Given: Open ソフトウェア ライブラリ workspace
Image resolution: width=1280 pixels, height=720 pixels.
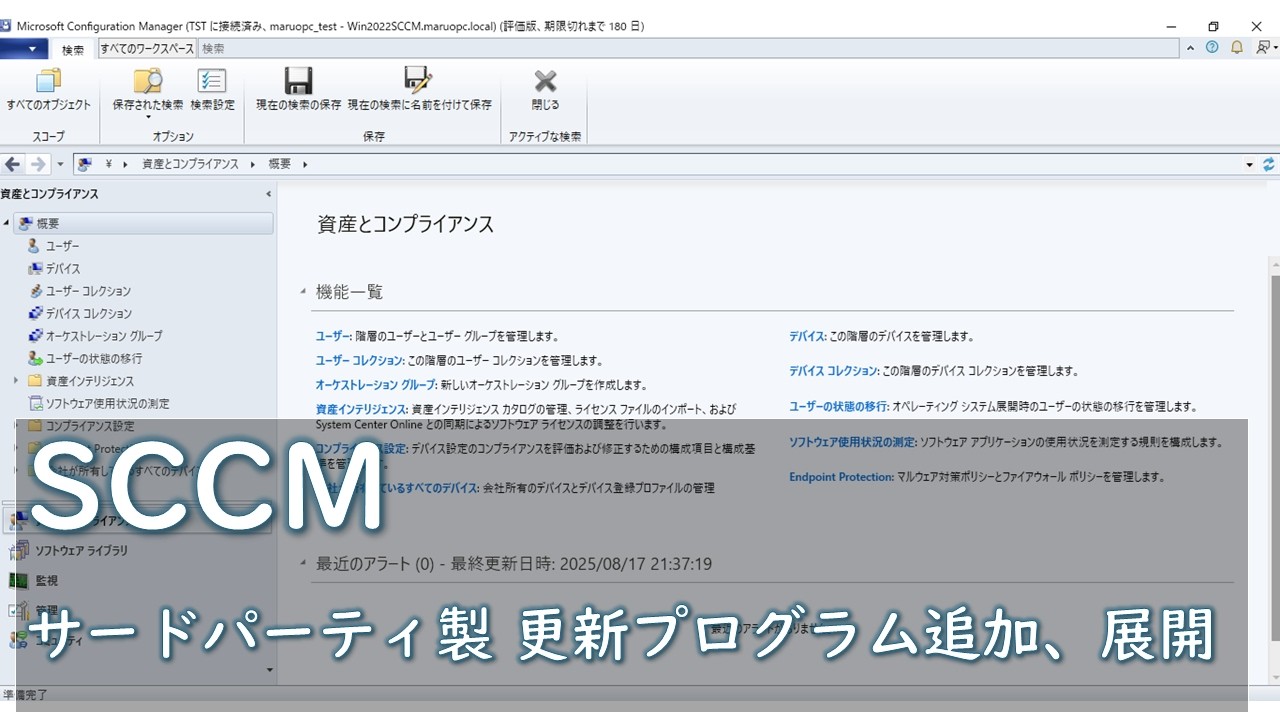Looking at the screenshot, I should 81,550.
